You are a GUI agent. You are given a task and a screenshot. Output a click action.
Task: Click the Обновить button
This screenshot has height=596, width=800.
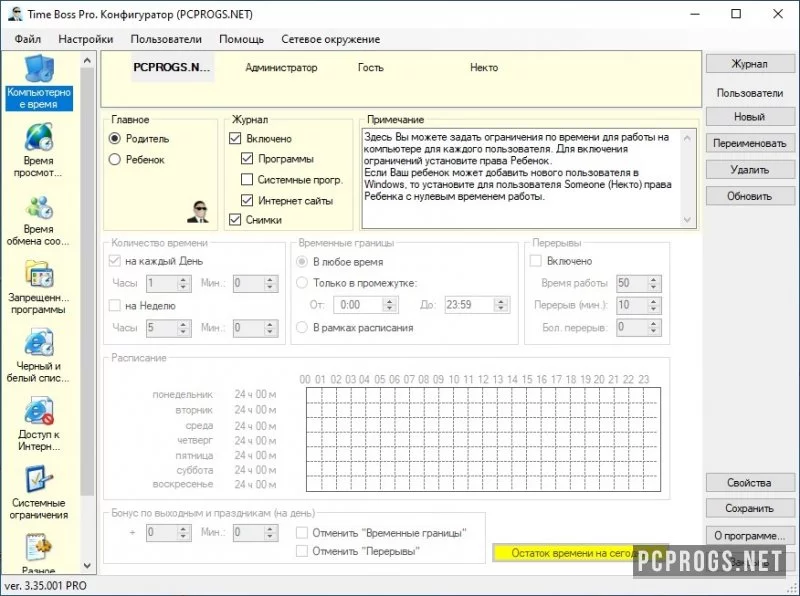tap(750, 196)
